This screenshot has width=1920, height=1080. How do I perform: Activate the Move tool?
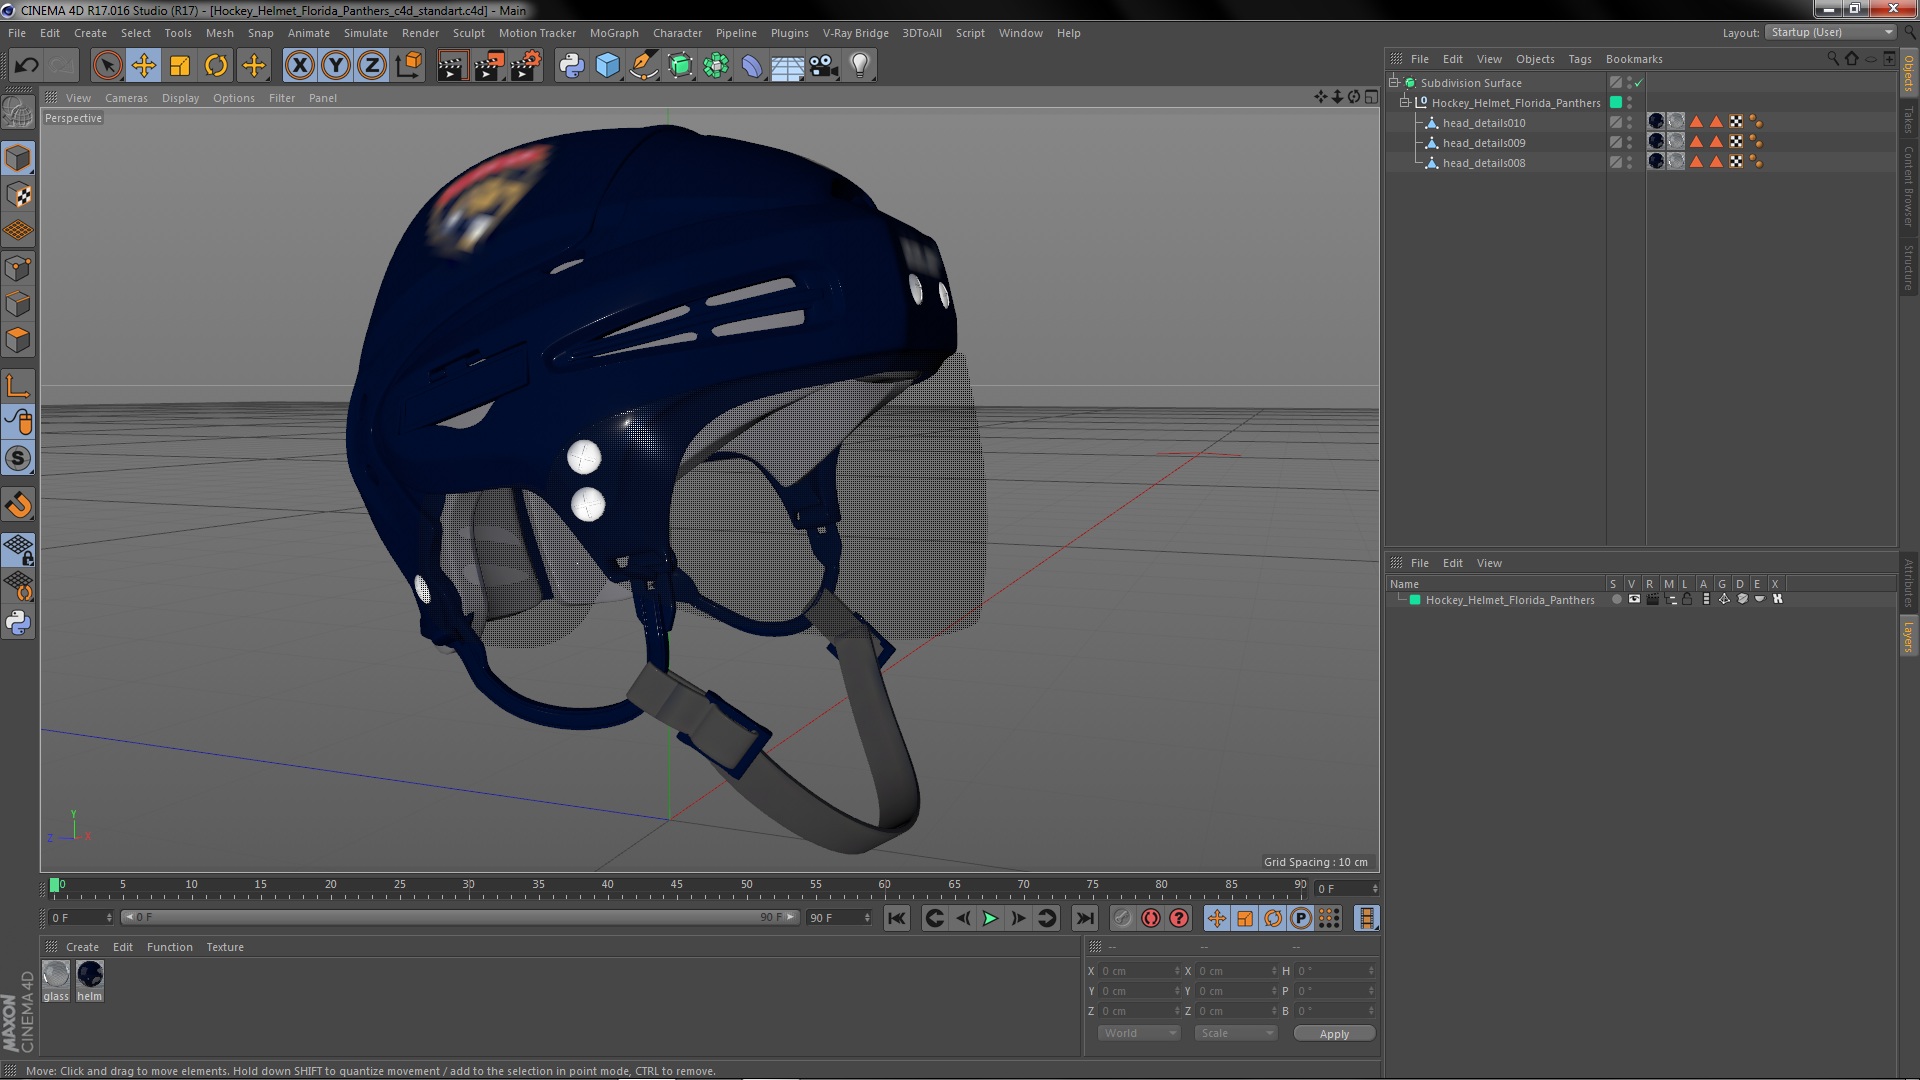tap(144, 66)
